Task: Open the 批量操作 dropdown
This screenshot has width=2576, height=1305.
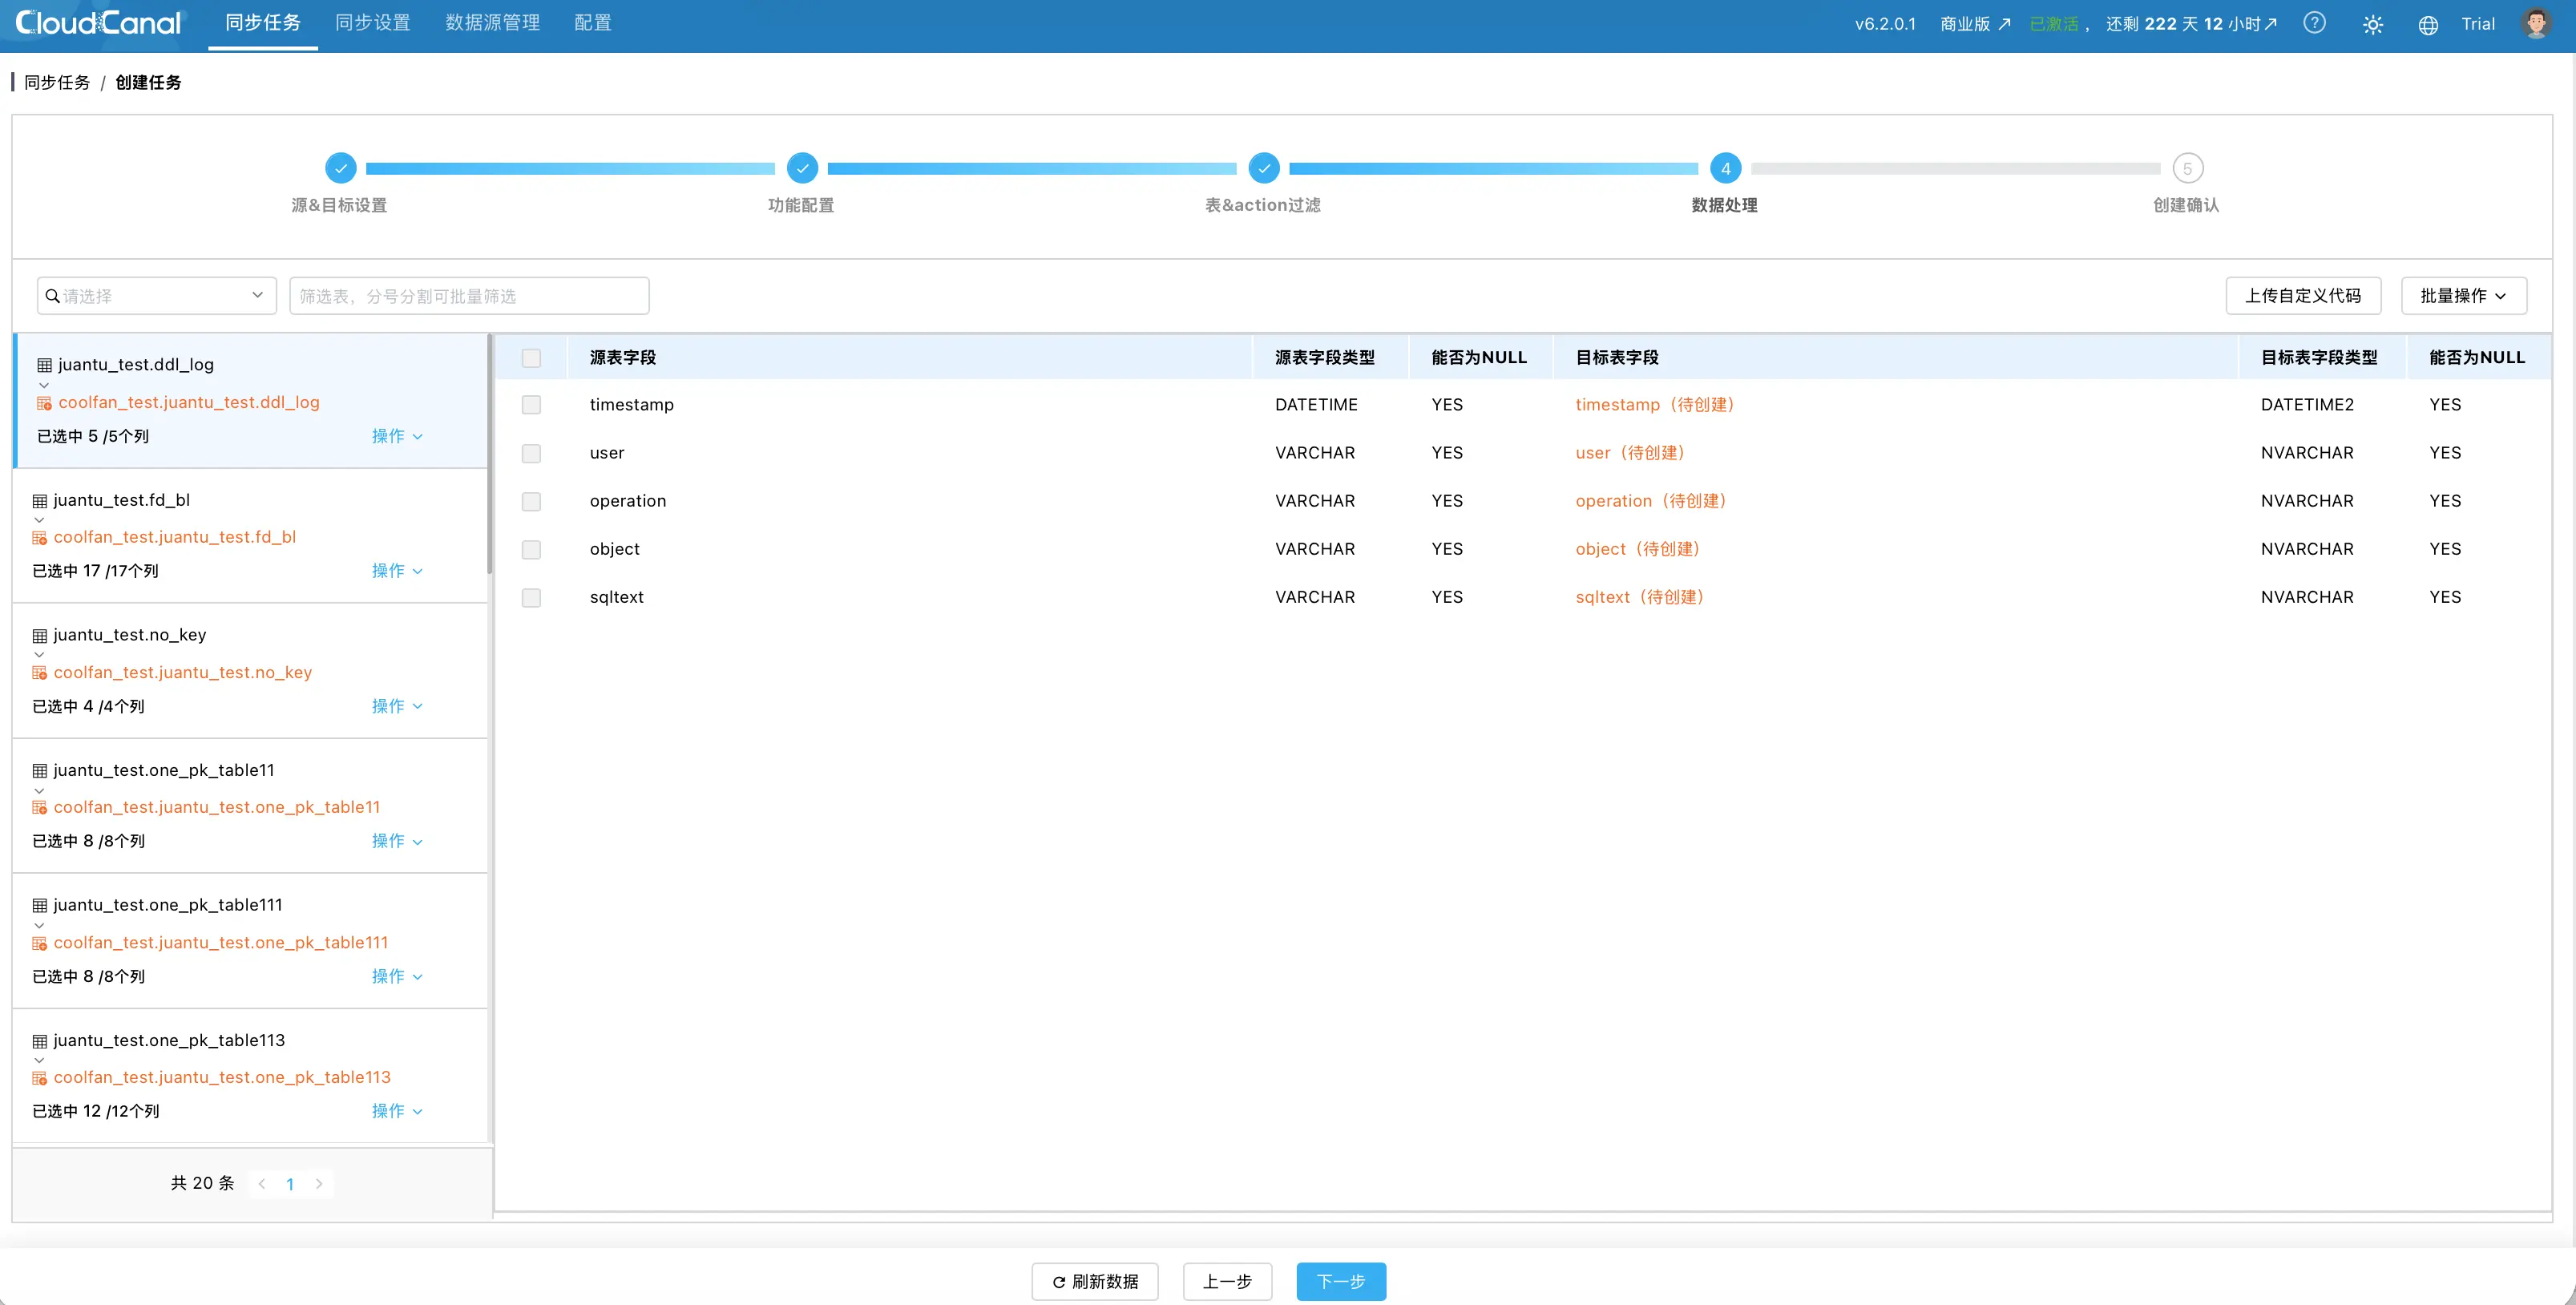Action: point(2463,296)
